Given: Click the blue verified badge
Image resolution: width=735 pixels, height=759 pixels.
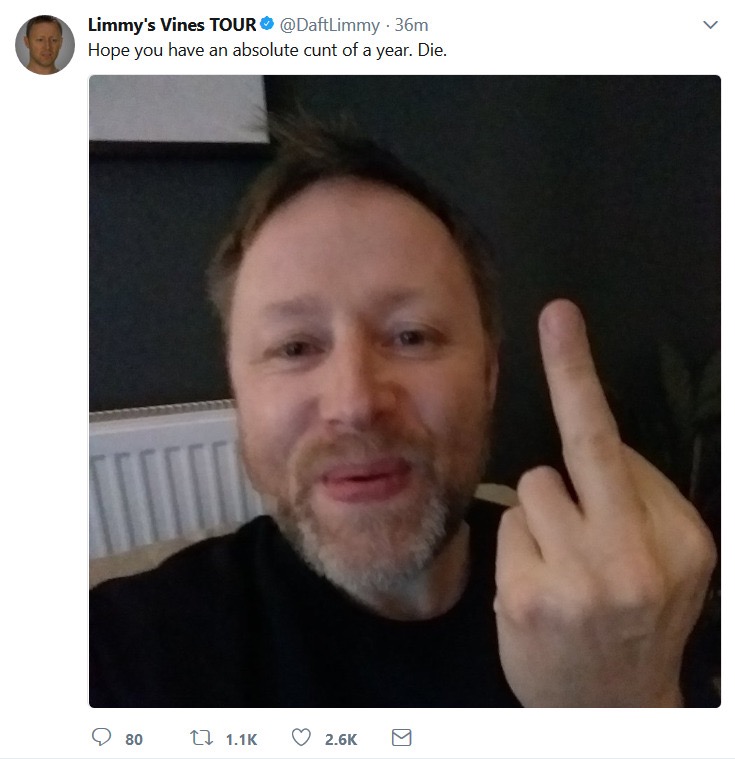Looking at the screenshot, I should (267, 23).
